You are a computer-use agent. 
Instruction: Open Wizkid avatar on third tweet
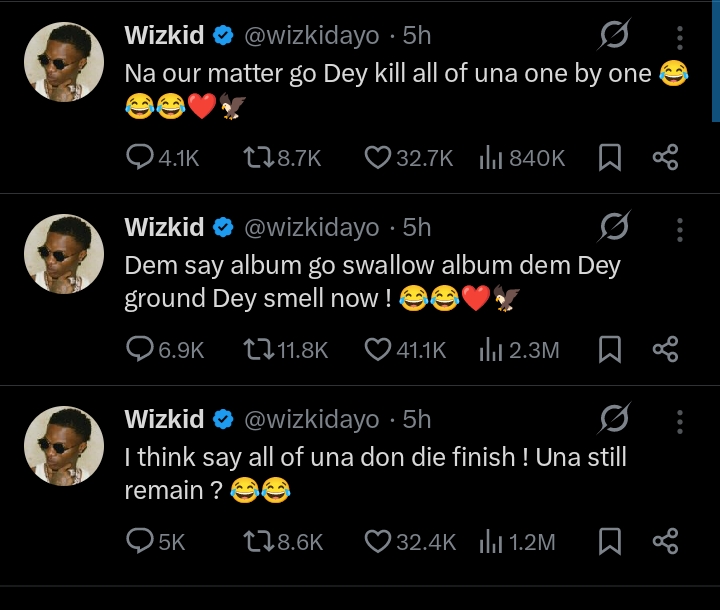click(64, 446)
